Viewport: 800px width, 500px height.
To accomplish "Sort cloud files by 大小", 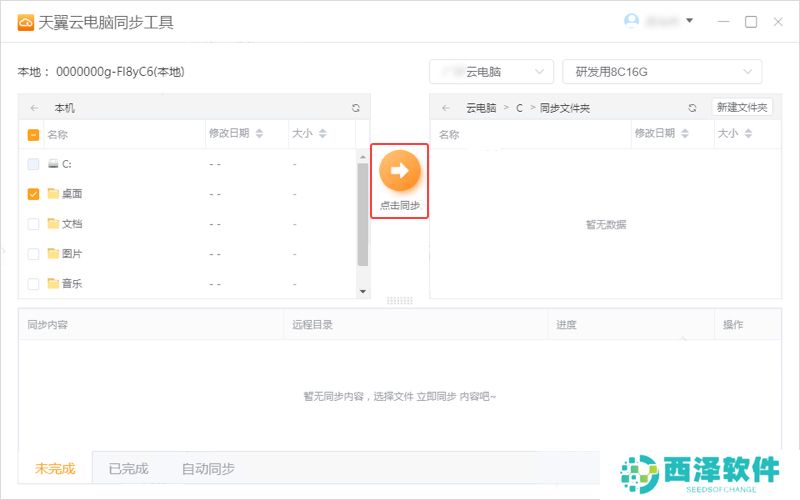I will [748, 134].
